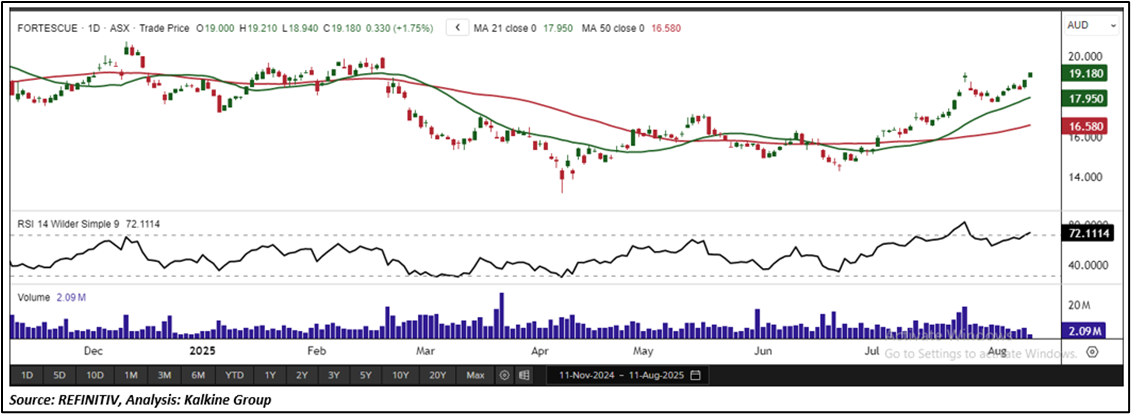Select the 1Y time range
Viewport: 1131px width, 414px height.
pyautogui.click(x=270, y=375)
